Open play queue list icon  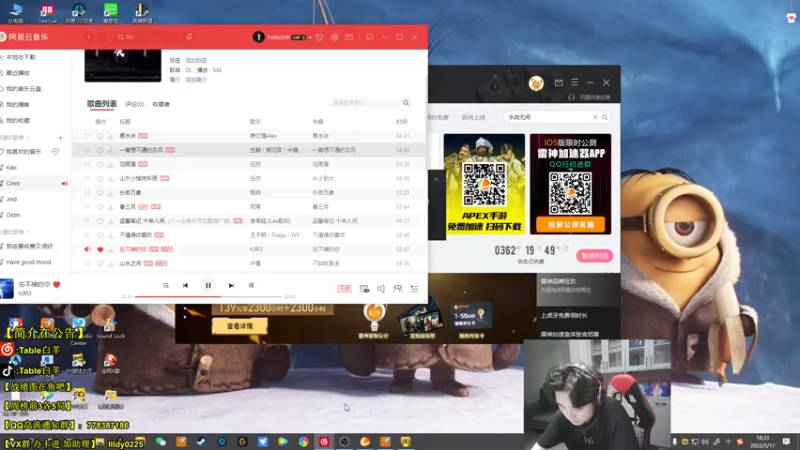coord(414,289)
